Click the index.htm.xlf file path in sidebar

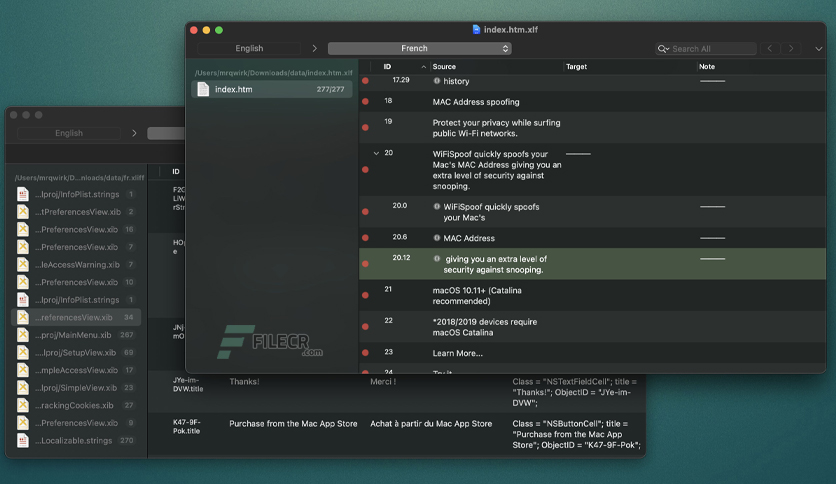tap(274, 73)
